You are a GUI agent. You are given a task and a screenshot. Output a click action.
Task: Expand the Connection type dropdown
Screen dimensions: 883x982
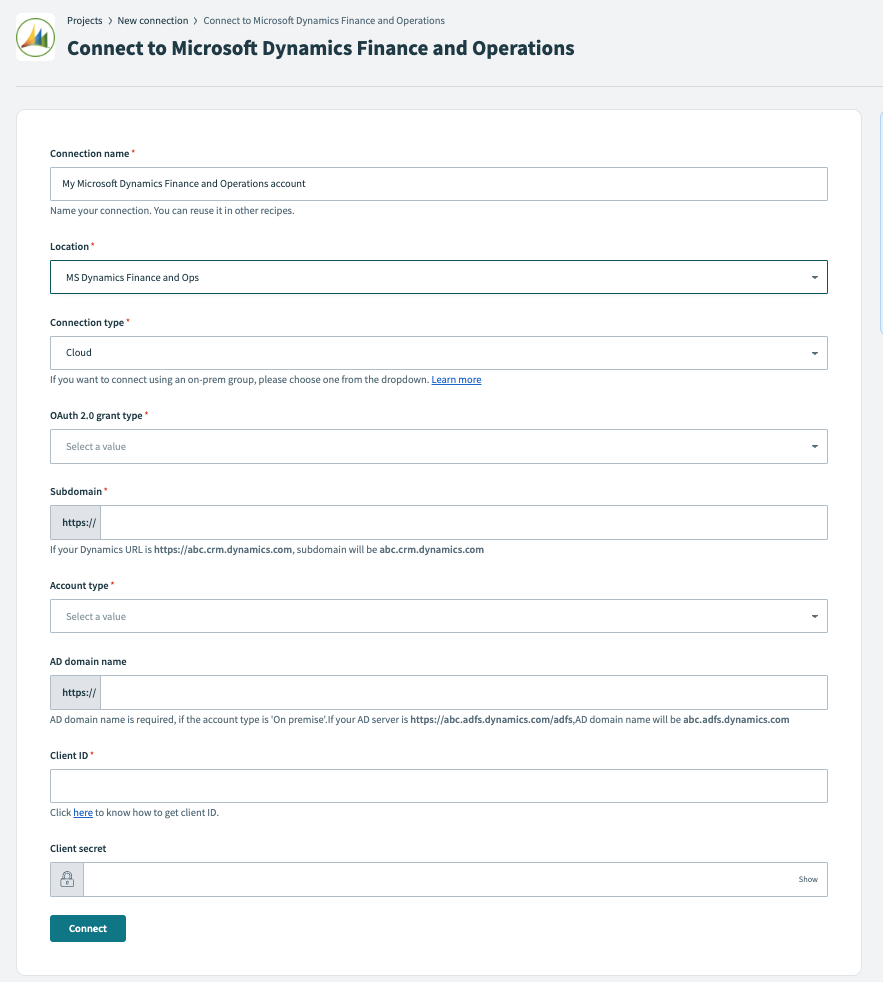click(438, 353)
